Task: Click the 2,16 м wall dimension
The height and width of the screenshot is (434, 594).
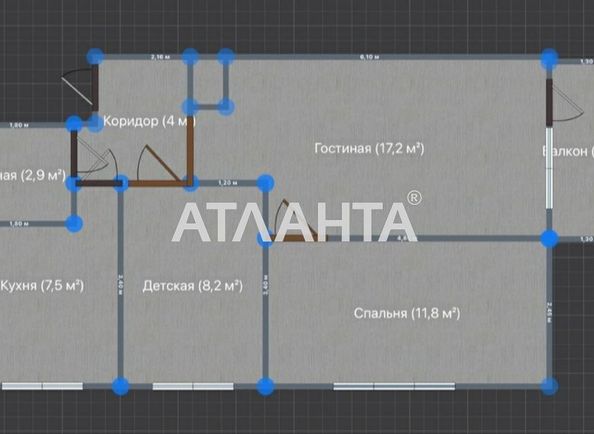Action: tap(160, 57)
